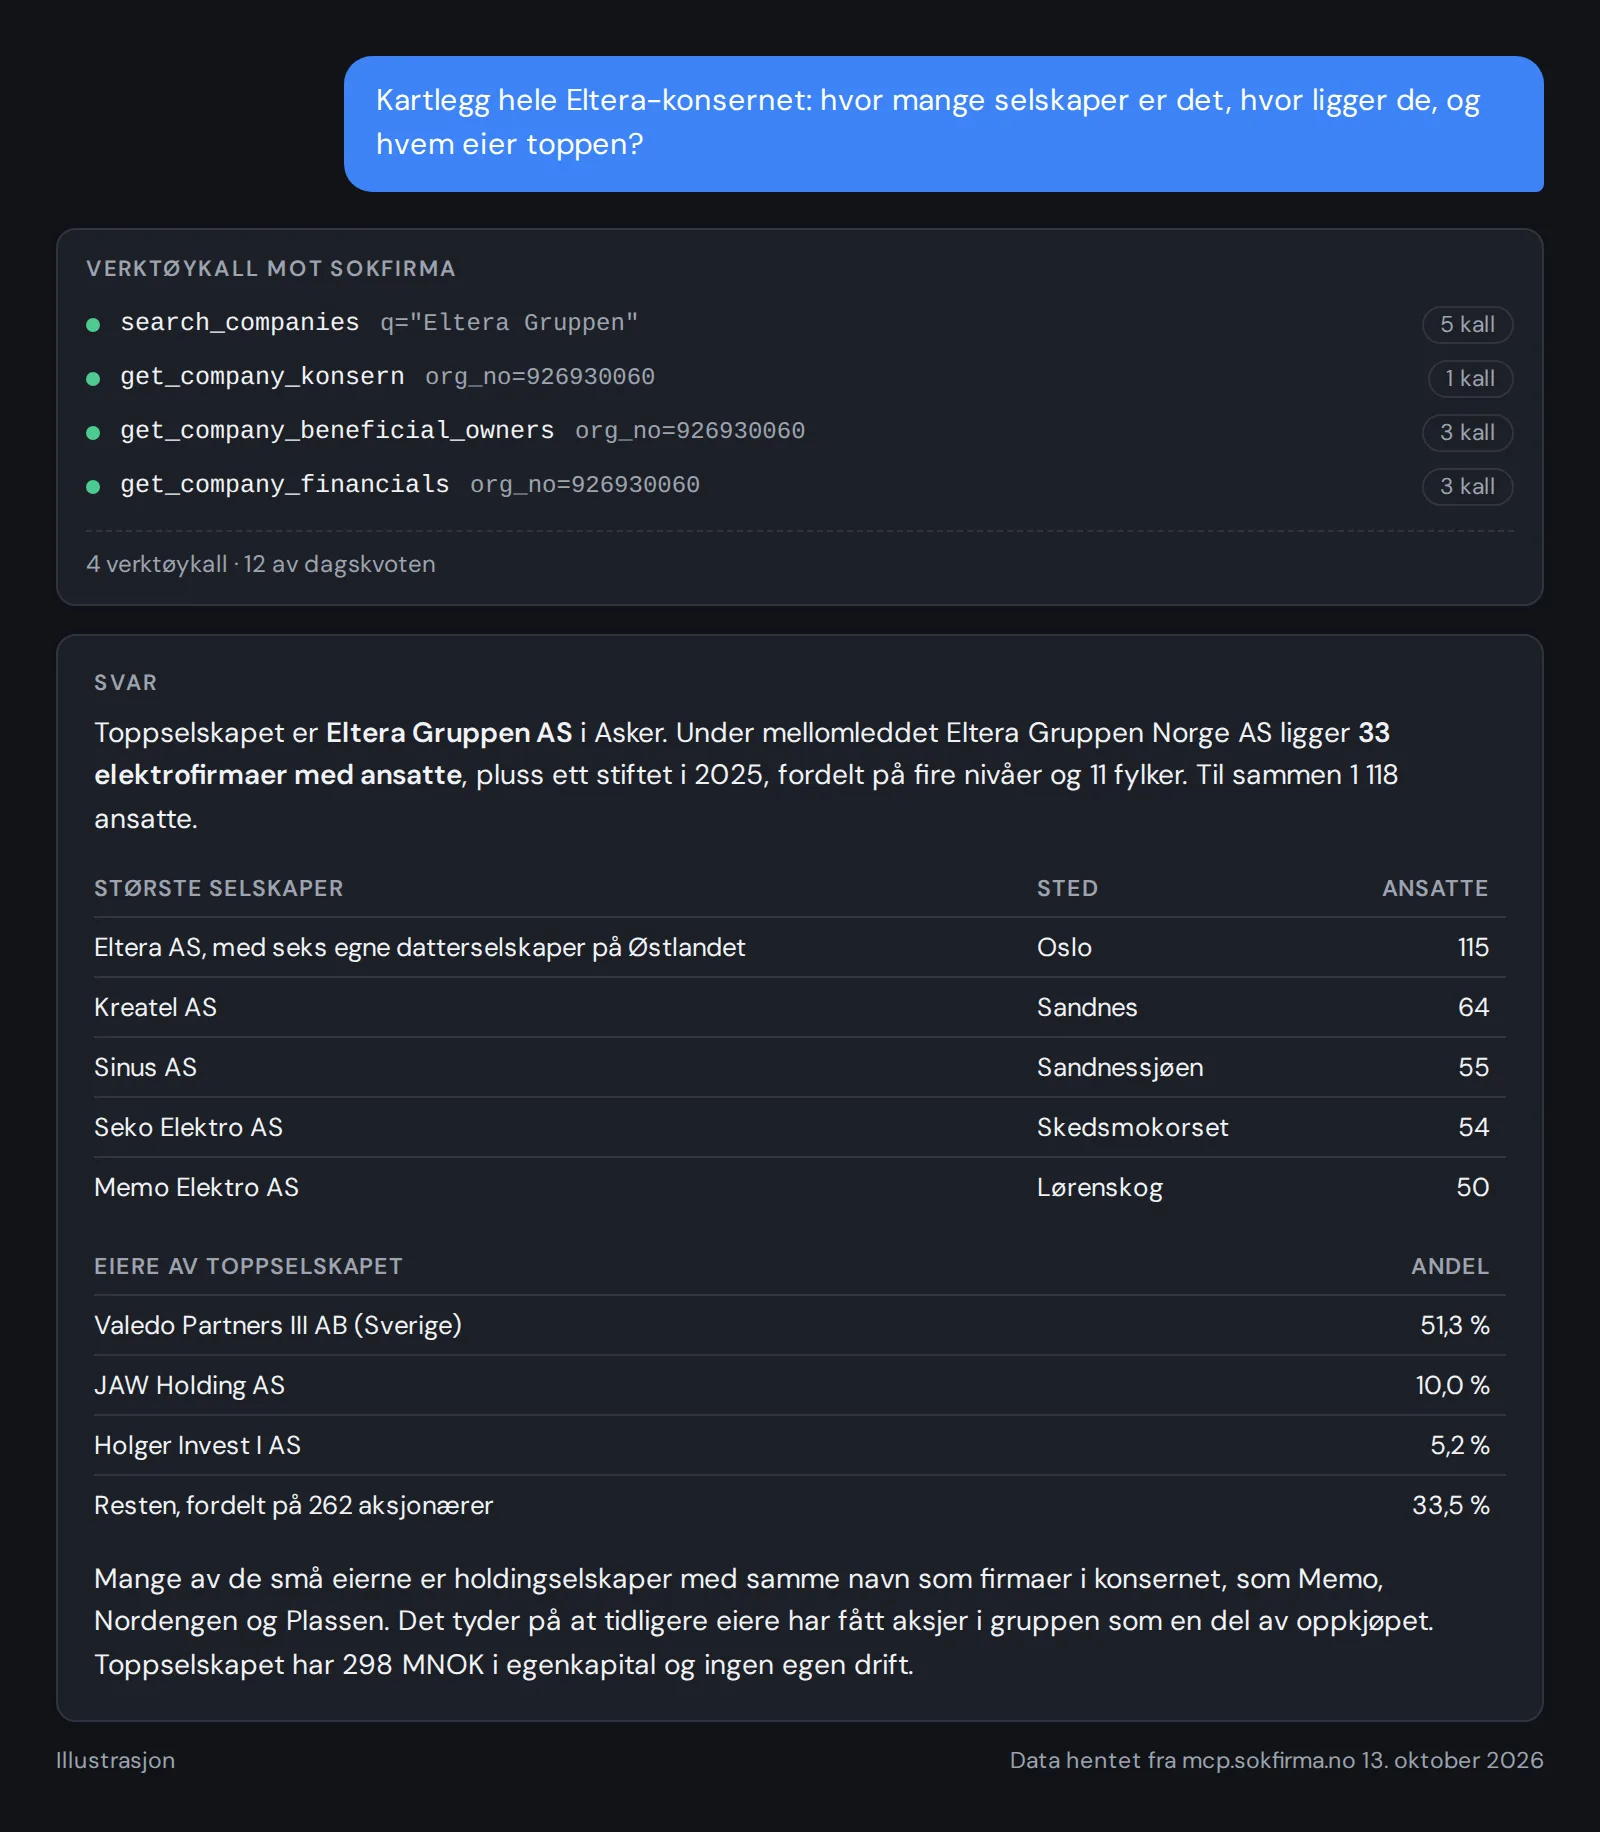The width and height of the screenshot is (1600, 1832).
Task: Click the employee count '115'
Action: [x=1473, y=947]
